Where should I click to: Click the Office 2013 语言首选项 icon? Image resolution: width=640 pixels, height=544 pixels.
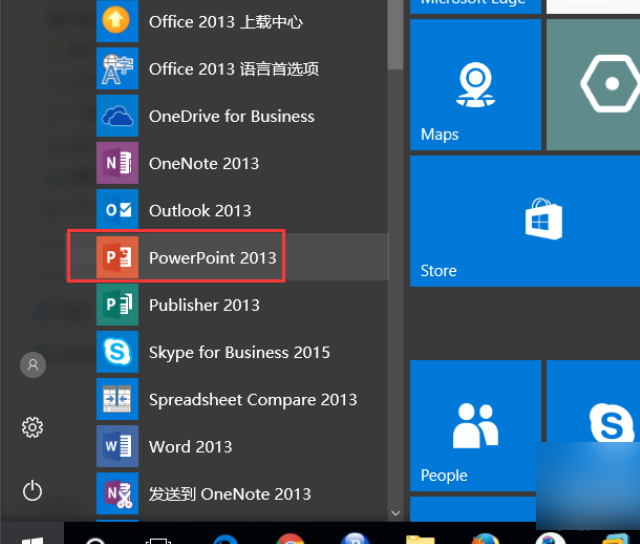click(117, 69)
